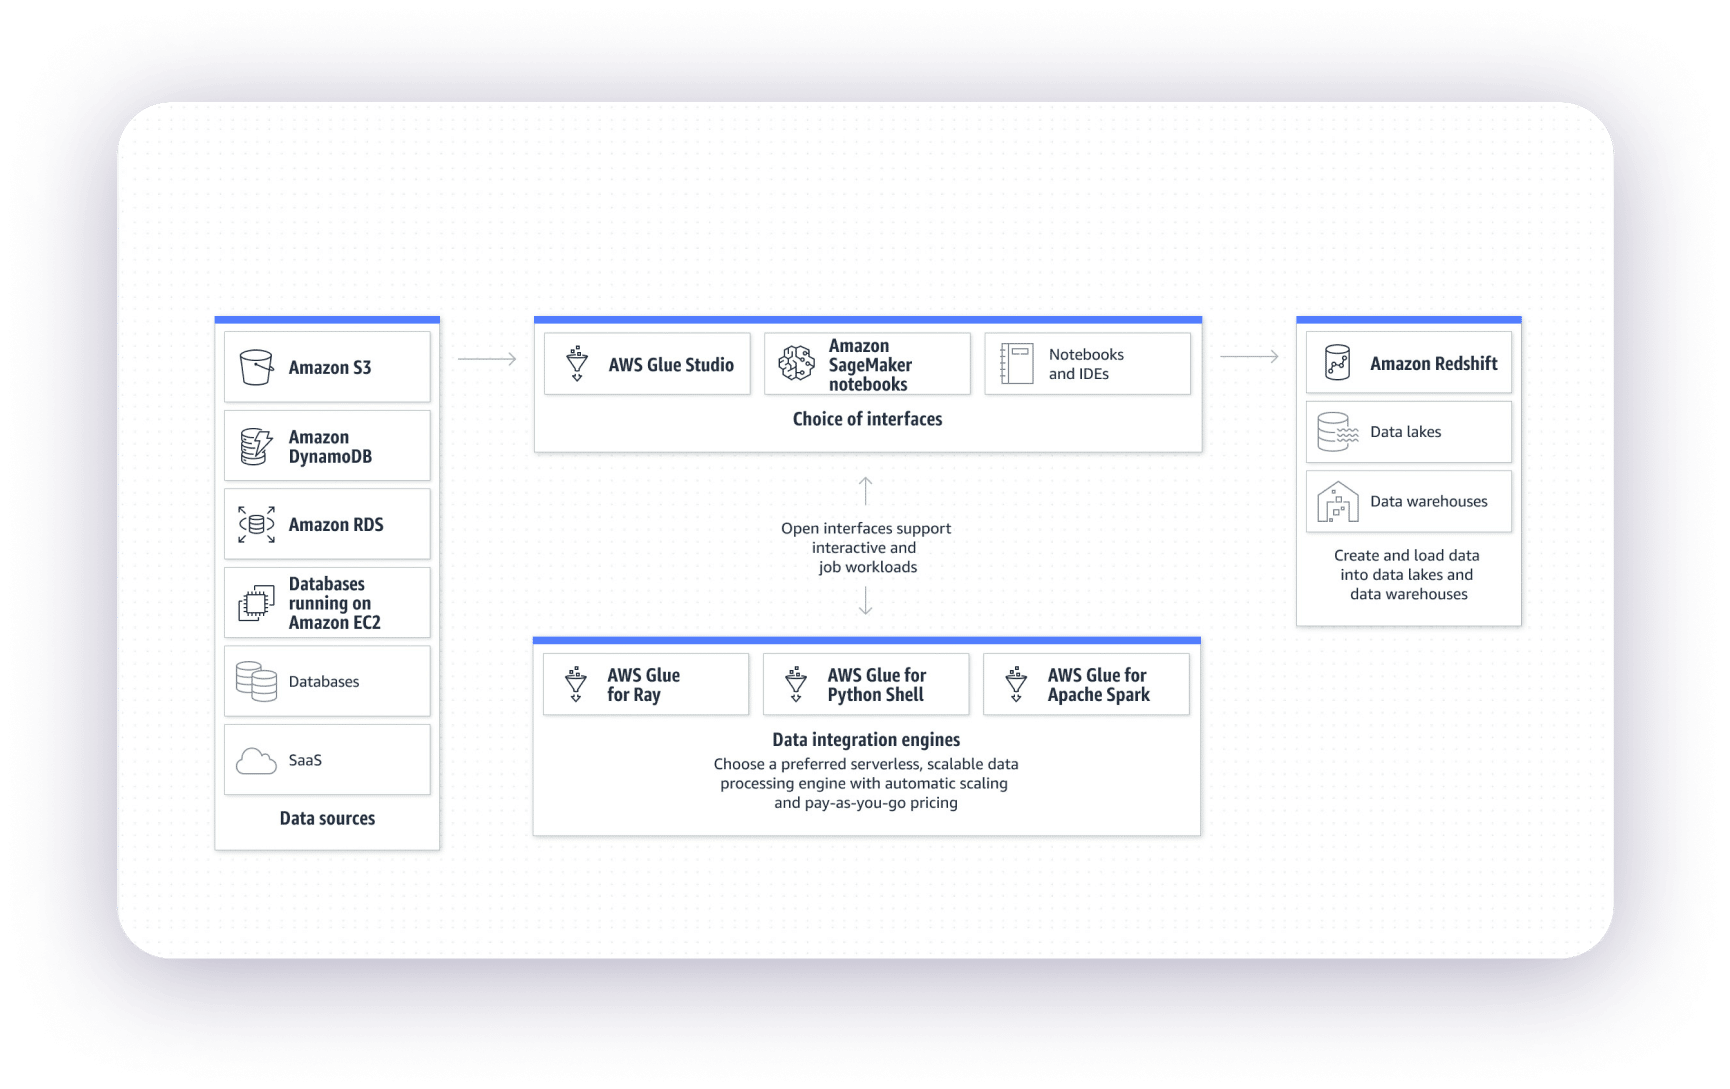Click the serverless engine description paragraph
This screenshot has width=1730, height=1089.
[x=866, y=783]
